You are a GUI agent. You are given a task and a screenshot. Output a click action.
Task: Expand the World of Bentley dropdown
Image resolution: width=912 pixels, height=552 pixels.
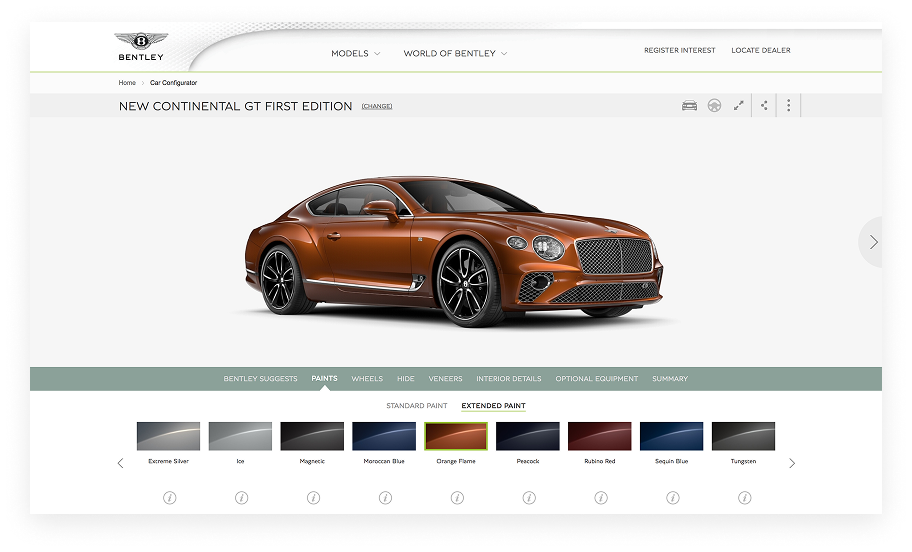tap(455, 54)
